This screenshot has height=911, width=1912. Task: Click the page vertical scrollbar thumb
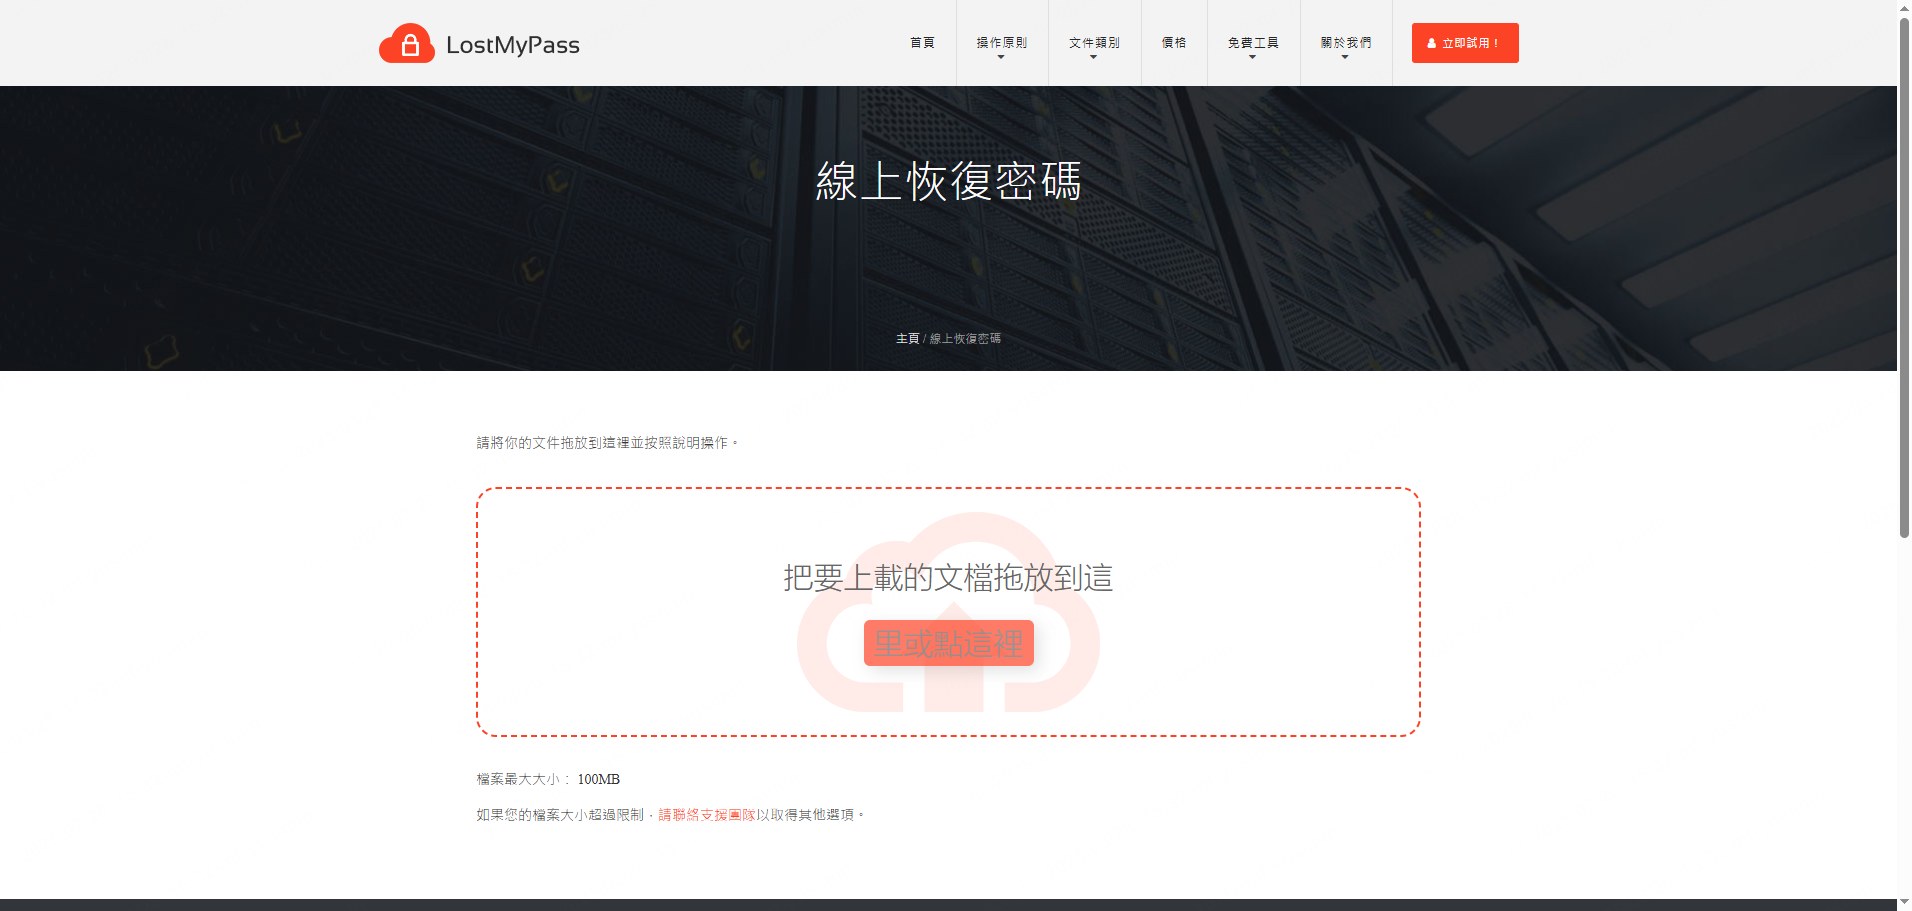[x=1904, y=278]
